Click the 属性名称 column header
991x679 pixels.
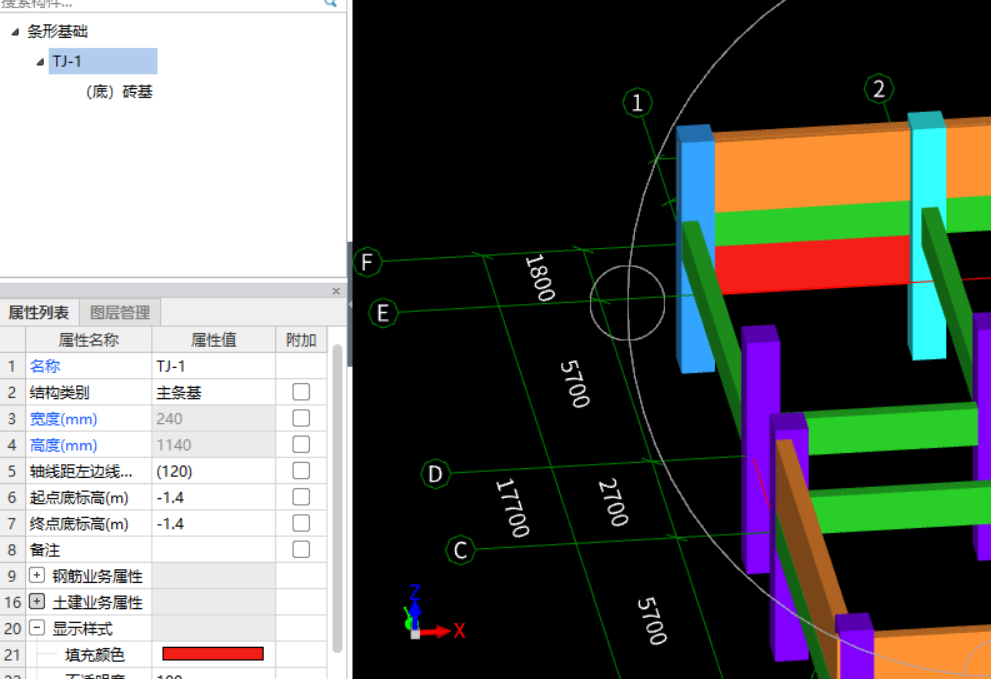88,340
